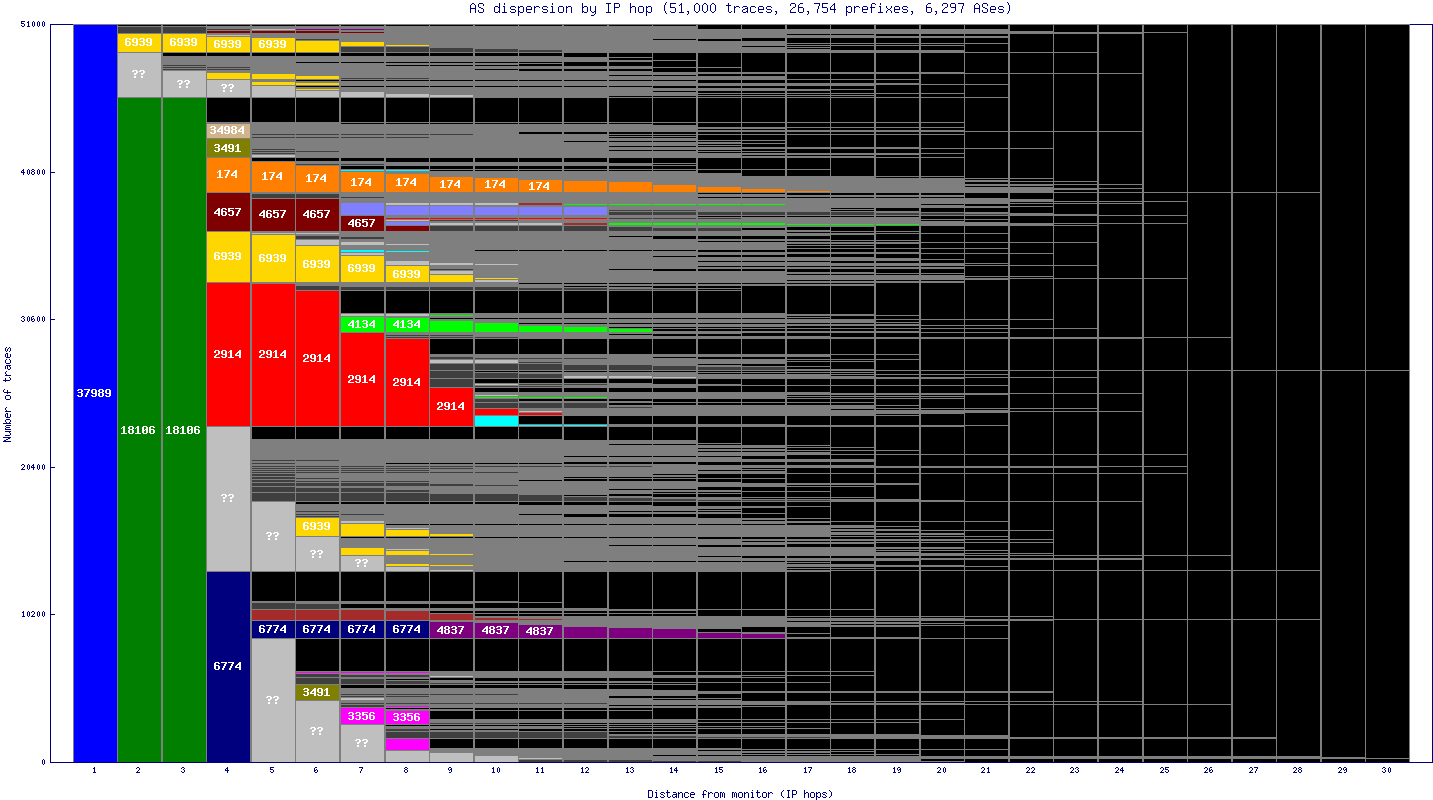Click the red 2914 block at hop 5
Viewport: 1433px width, 800px height.
(273, 354)
